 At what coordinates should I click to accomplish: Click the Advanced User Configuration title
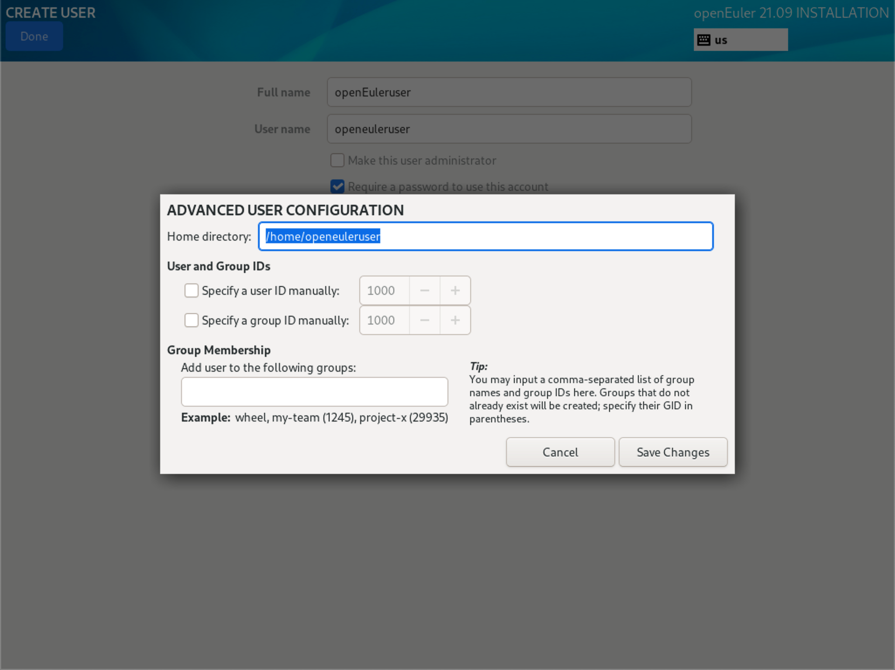click(285, 210)
